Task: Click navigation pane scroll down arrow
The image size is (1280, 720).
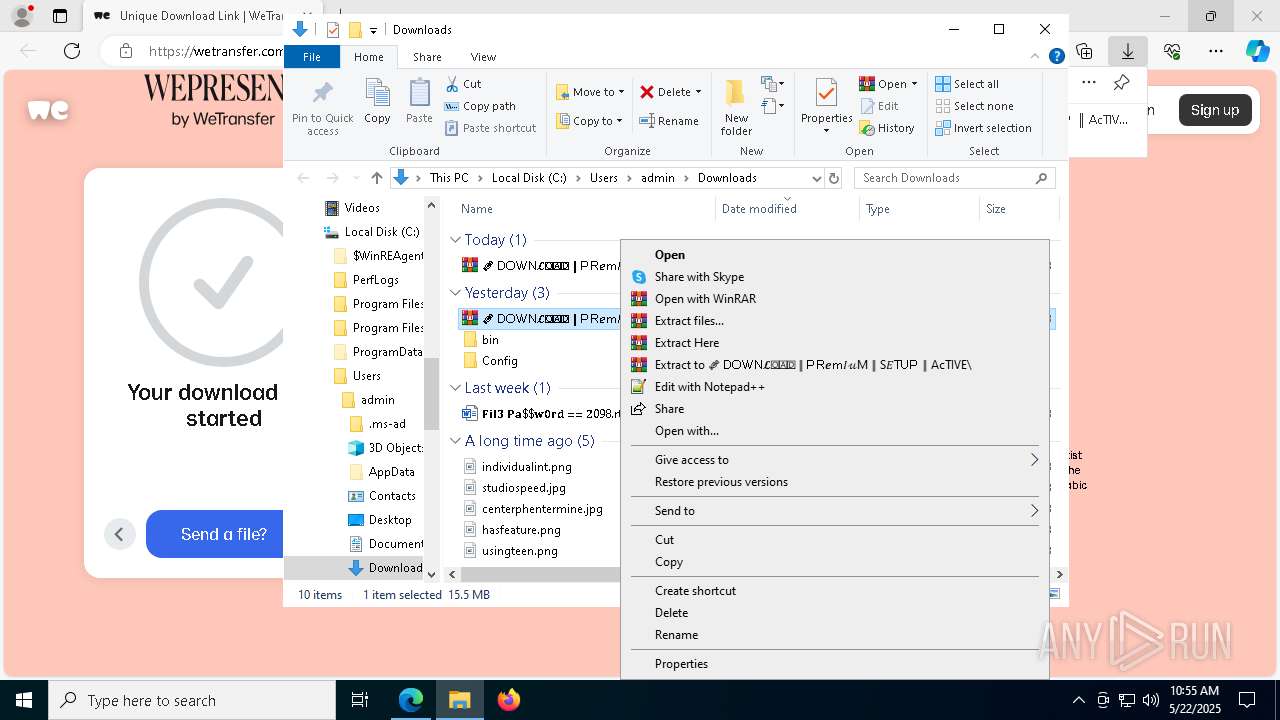Action: [432, 574]
